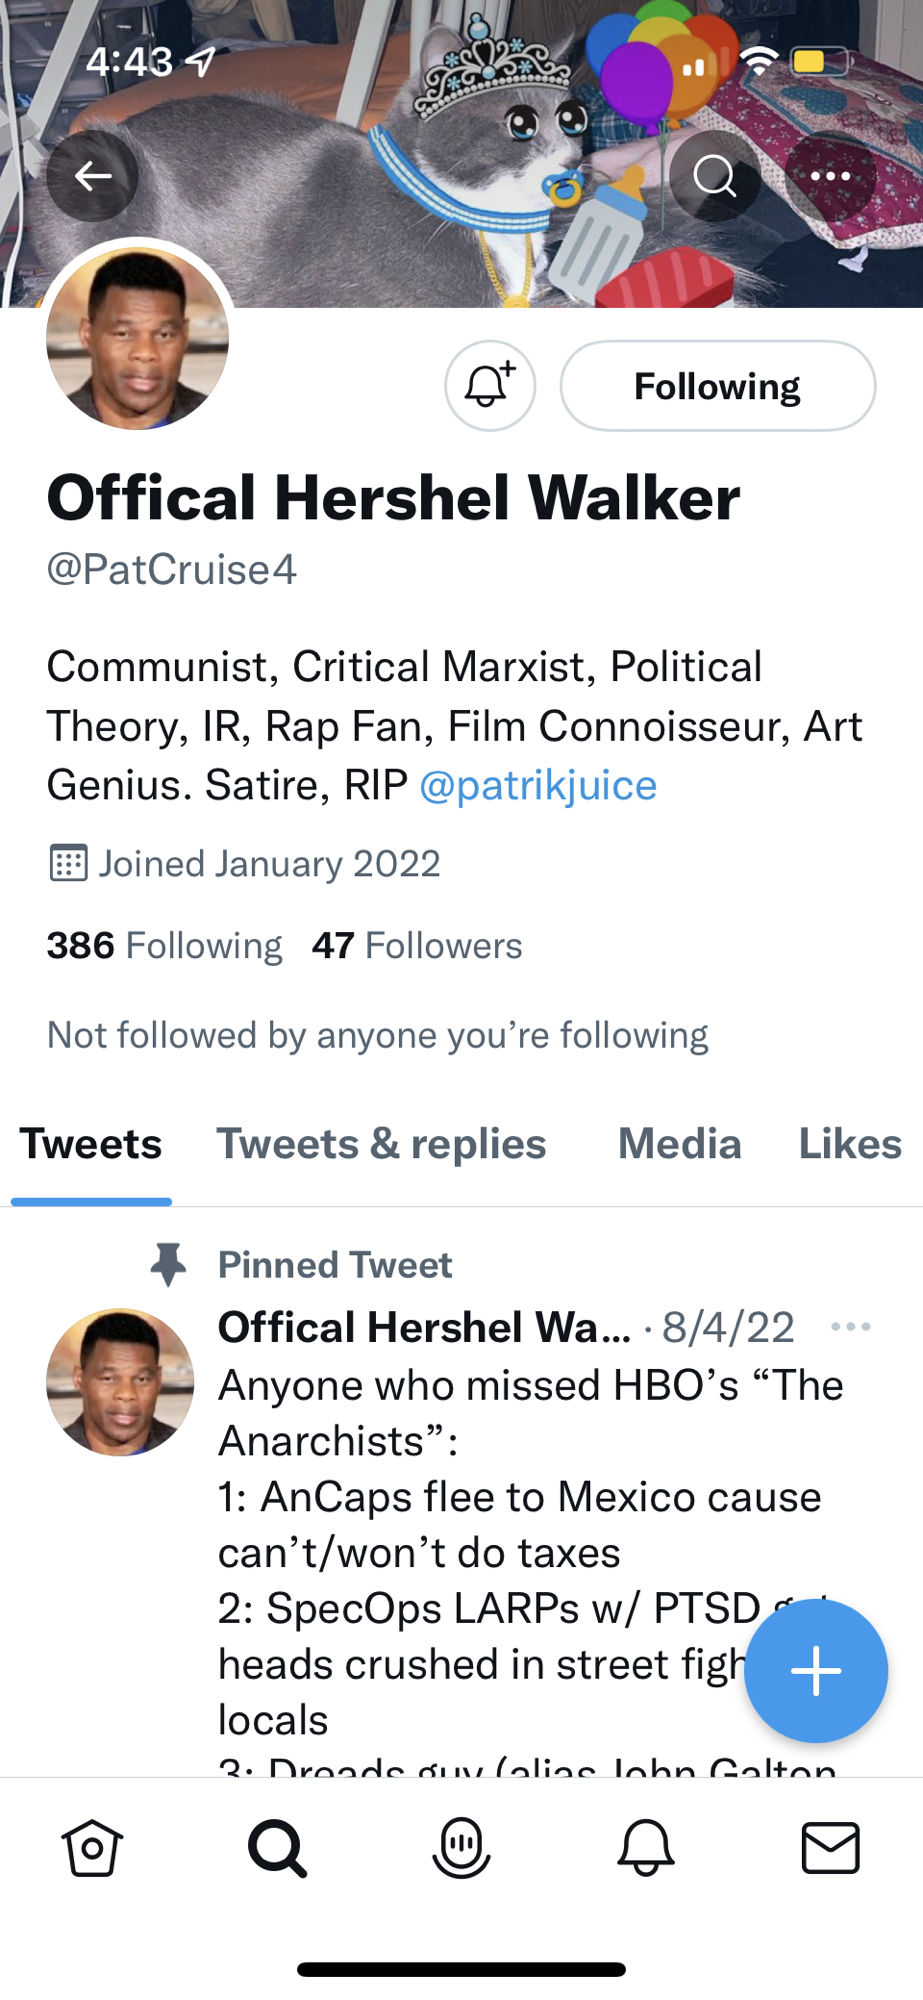Open profile search magnifier icon
Screen dimensions: 923x2000
pos(714,177)
